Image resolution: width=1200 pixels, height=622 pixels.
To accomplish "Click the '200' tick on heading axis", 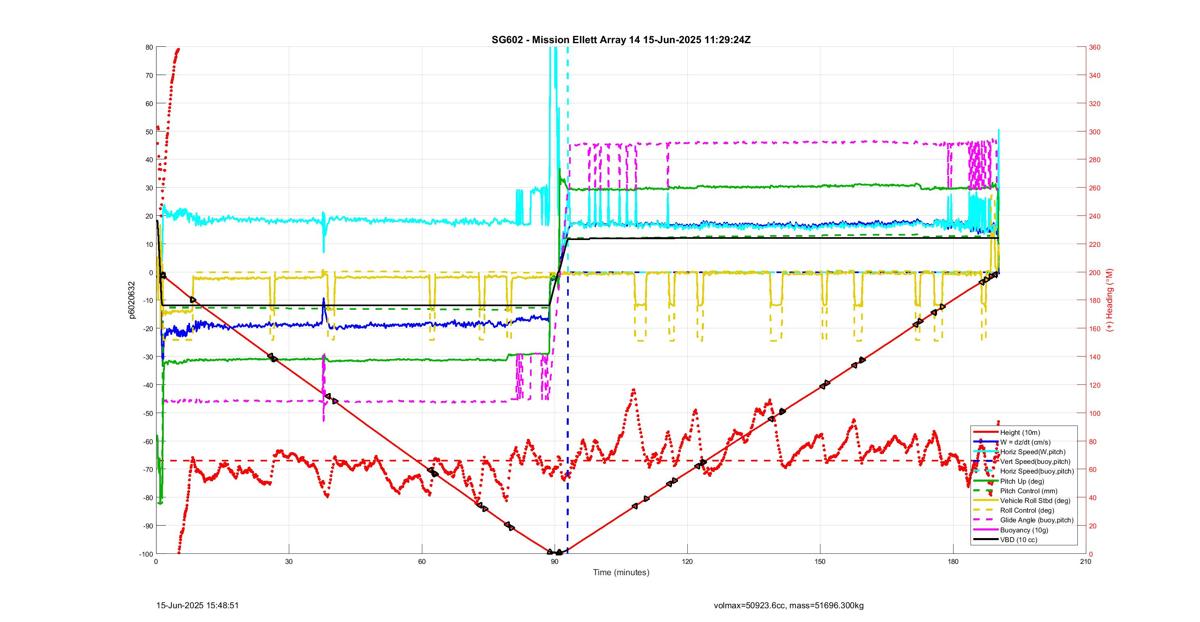I will [x=1096, y=273].
